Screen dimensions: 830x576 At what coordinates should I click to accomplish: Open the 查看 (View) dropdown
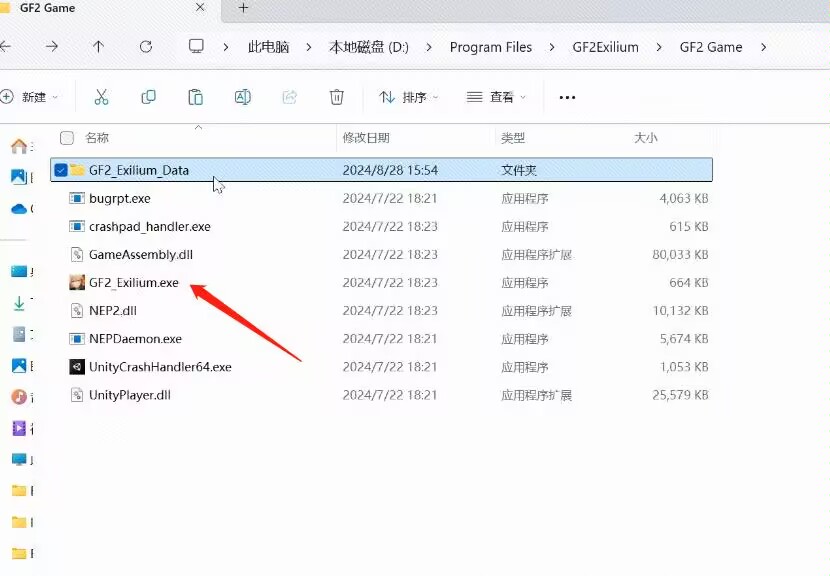[496, 97]
